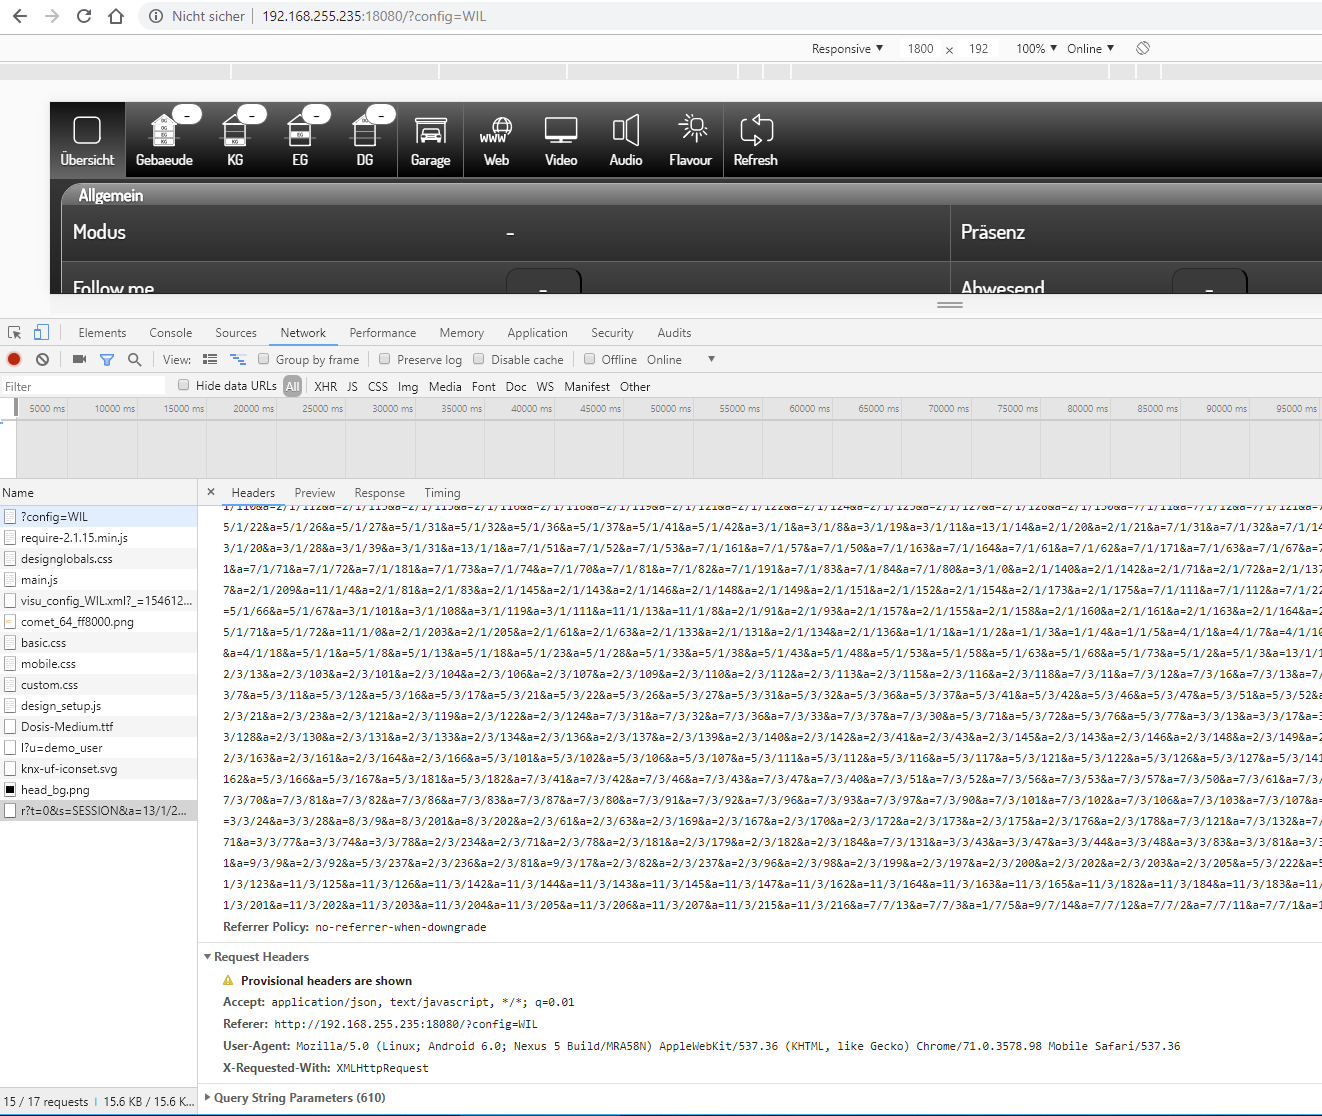
Task: Toggle the network filter funnel icon
Action: (107, 359)
